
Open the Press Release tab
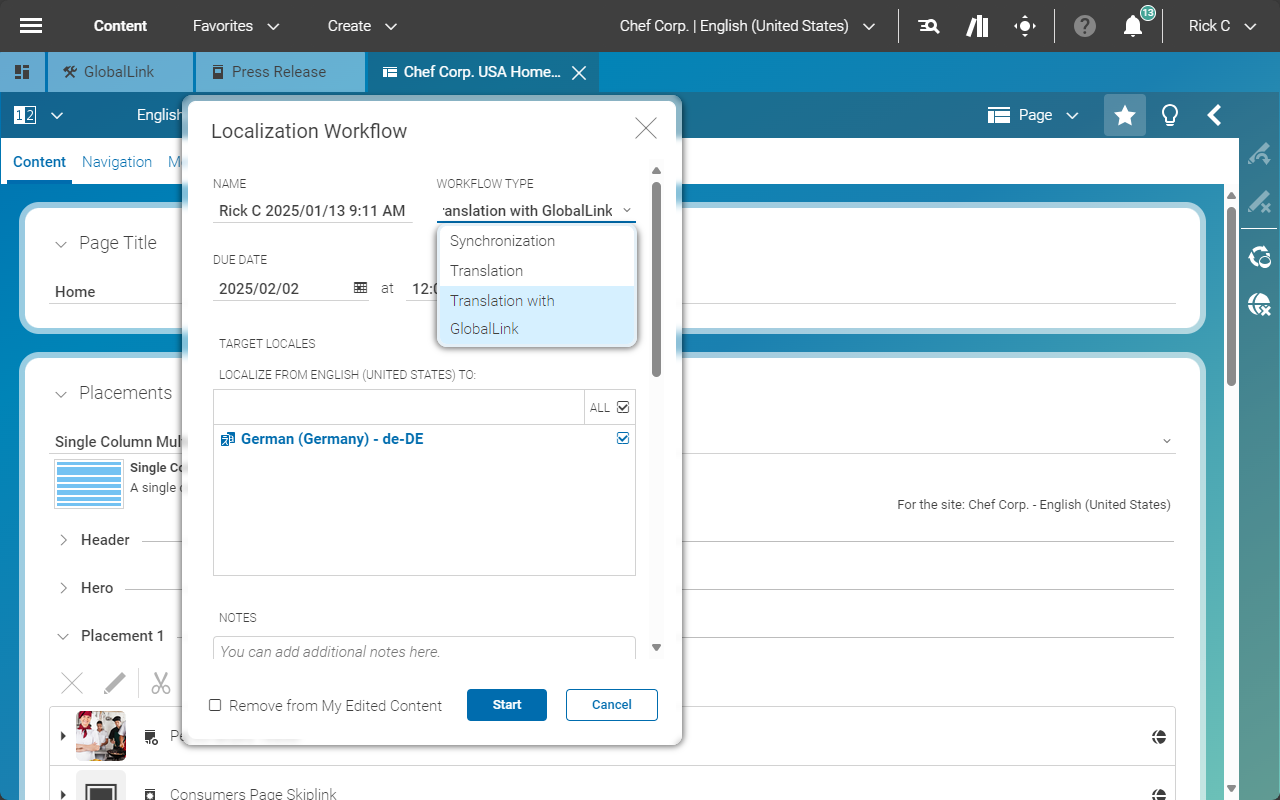click(x=278, y=71)
